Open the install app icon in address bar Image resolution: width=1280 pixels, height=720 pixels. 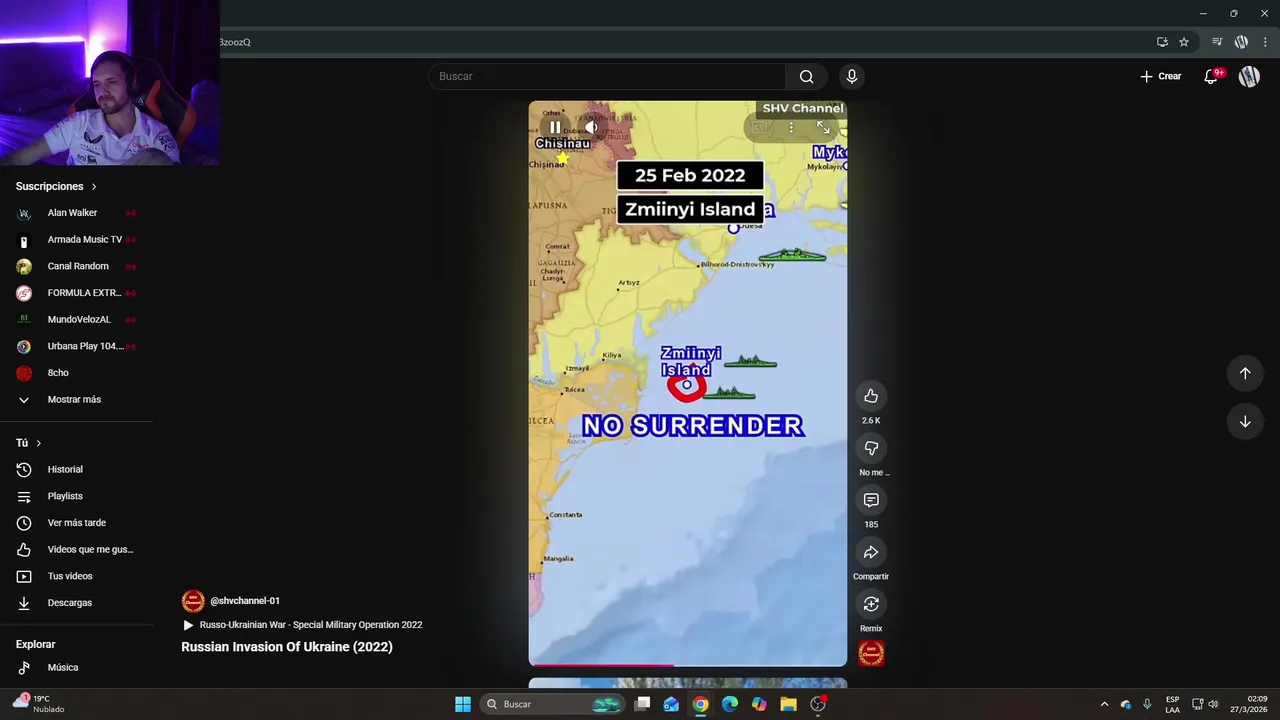click(x=1162, y=42)
